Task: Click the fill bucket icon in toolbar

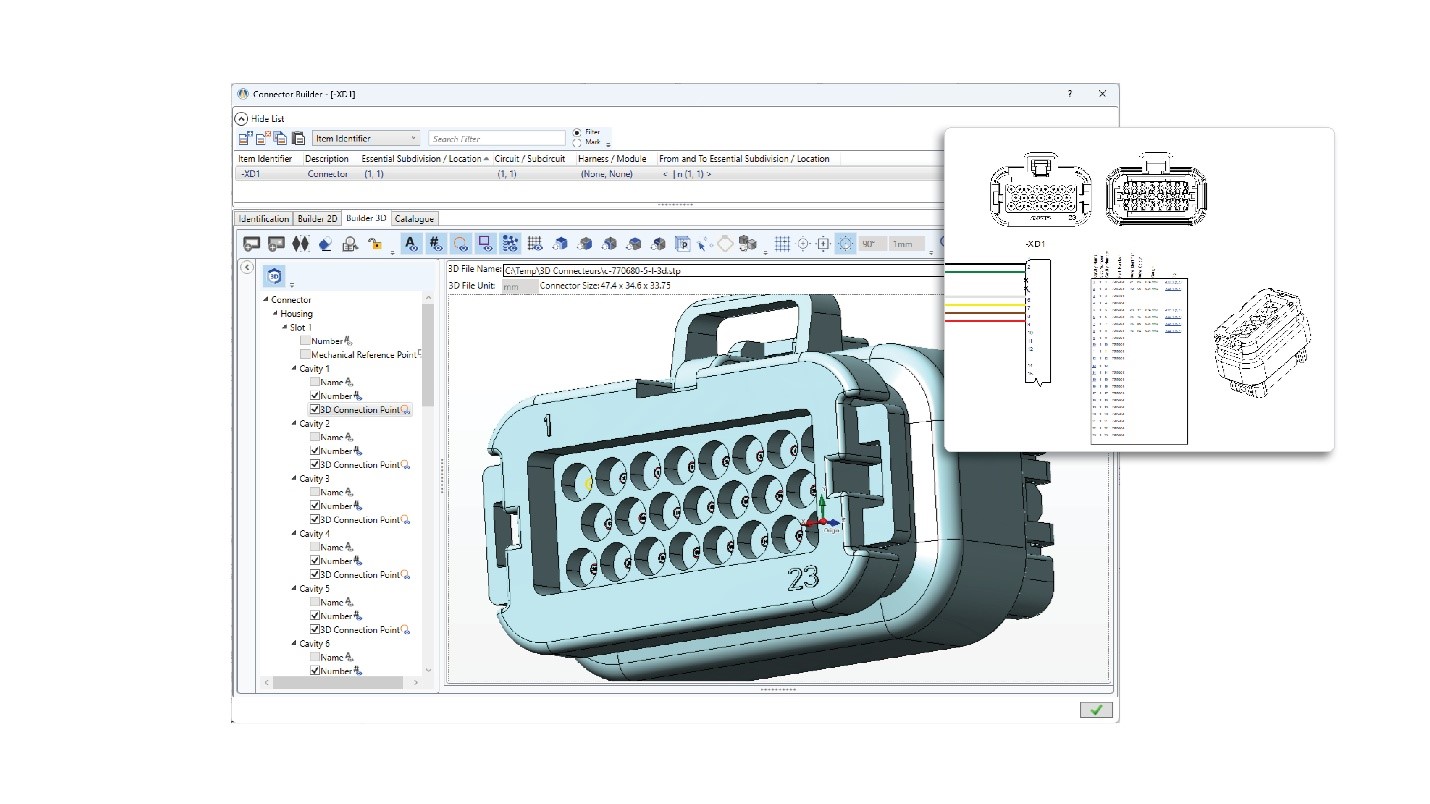Action: [325, 243]
